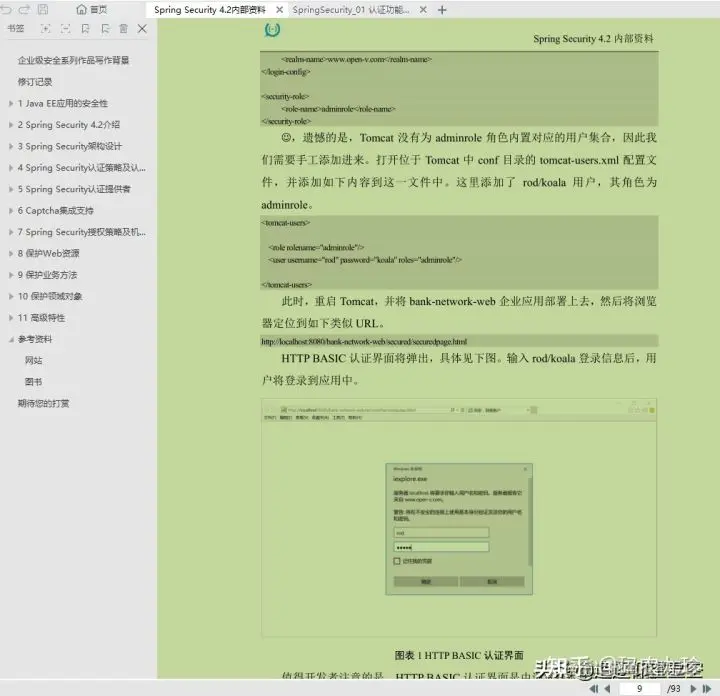Select bookmark 6 Captcha集成支持
The height and width of the screenshot is (696, 720).
pyautogui.click(x=56, y=210)
